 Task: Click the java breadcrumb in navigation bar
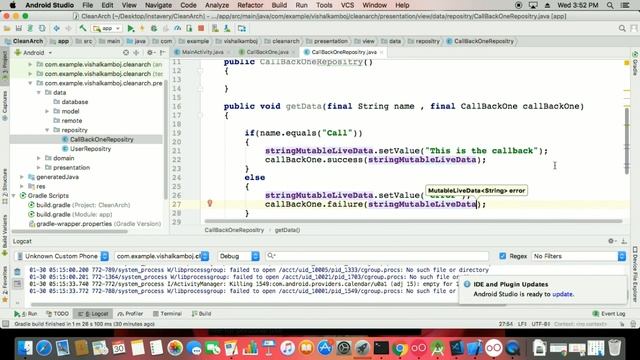(x=136, y=41)
